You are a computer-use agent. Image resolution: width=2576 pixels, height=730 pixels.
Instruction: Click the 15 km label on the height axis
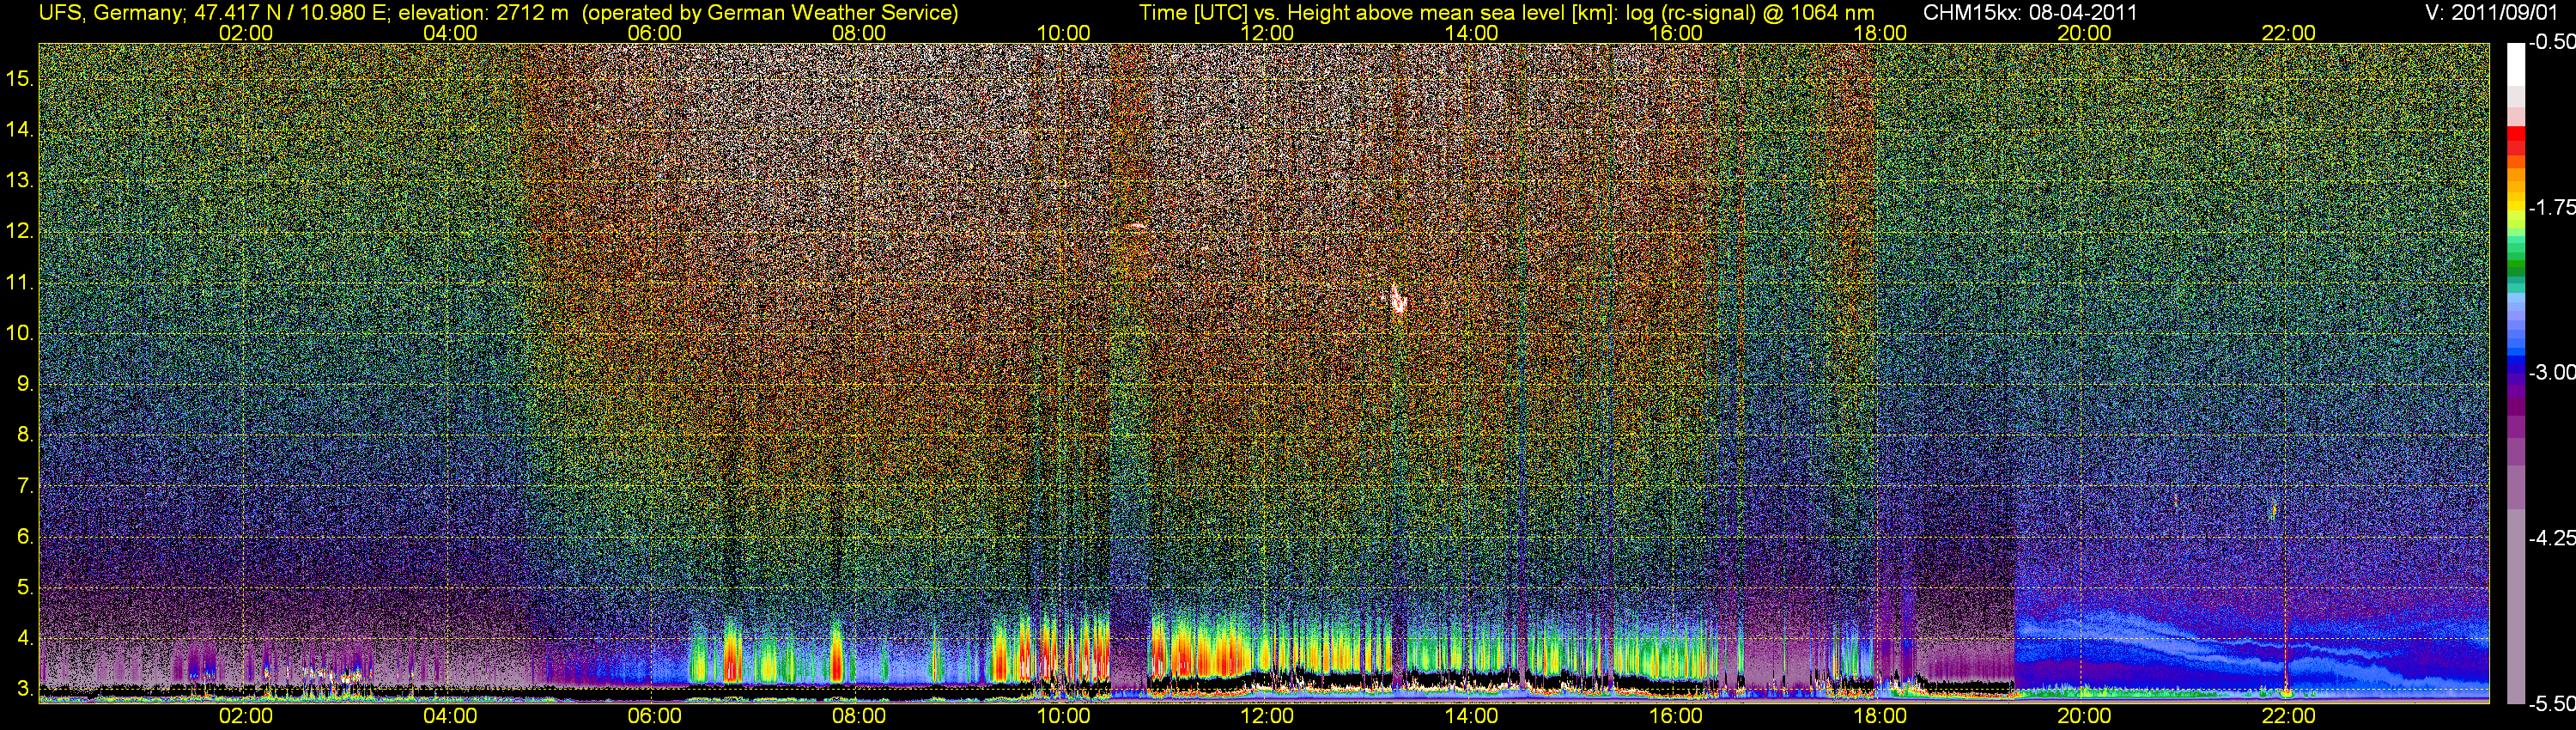(x=19, y=79)
